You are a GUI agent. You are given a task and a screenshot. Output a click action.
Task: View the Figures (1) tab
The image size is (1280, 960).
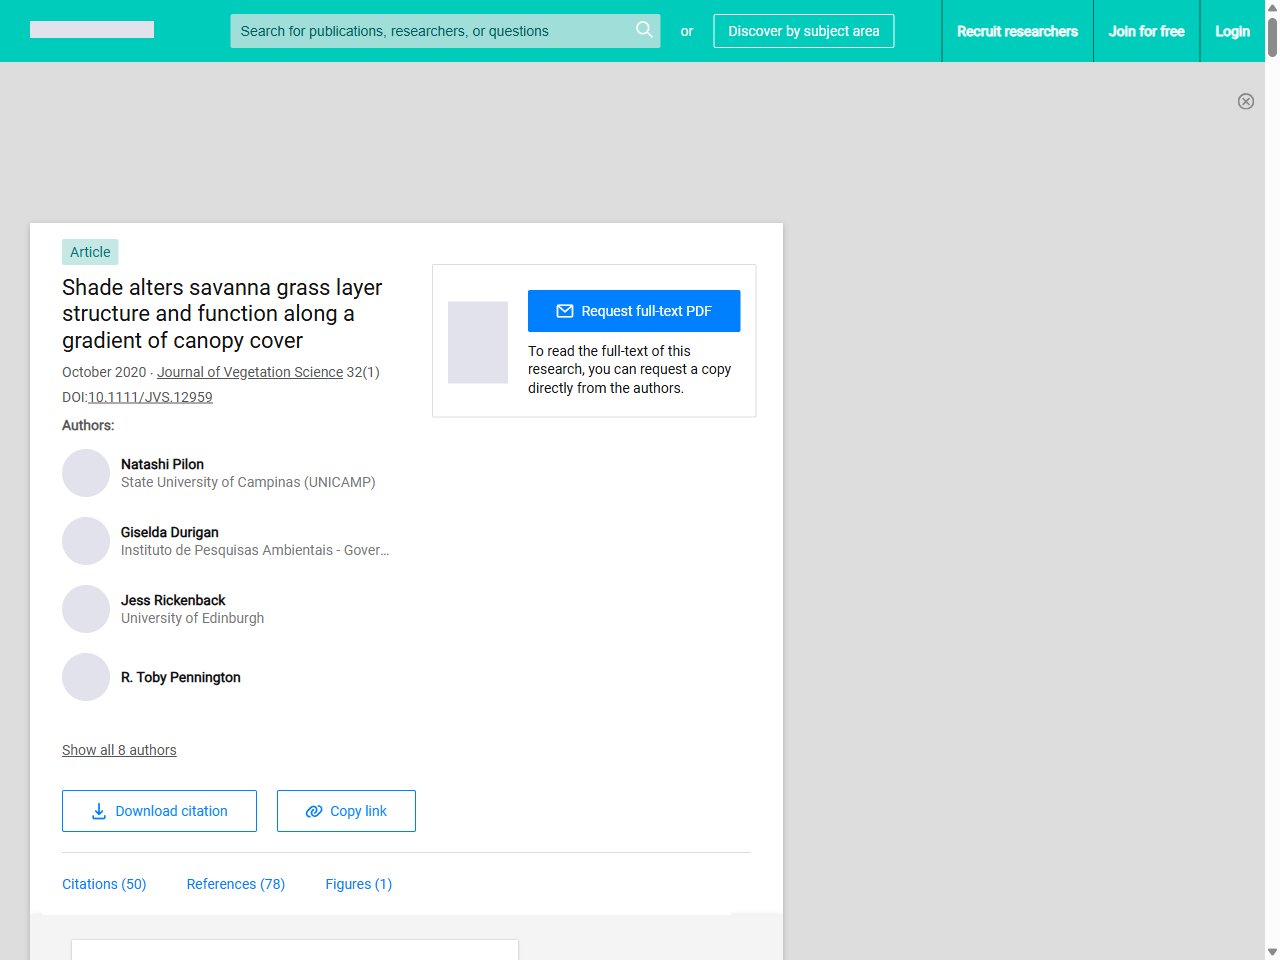[x=358, y=884]
